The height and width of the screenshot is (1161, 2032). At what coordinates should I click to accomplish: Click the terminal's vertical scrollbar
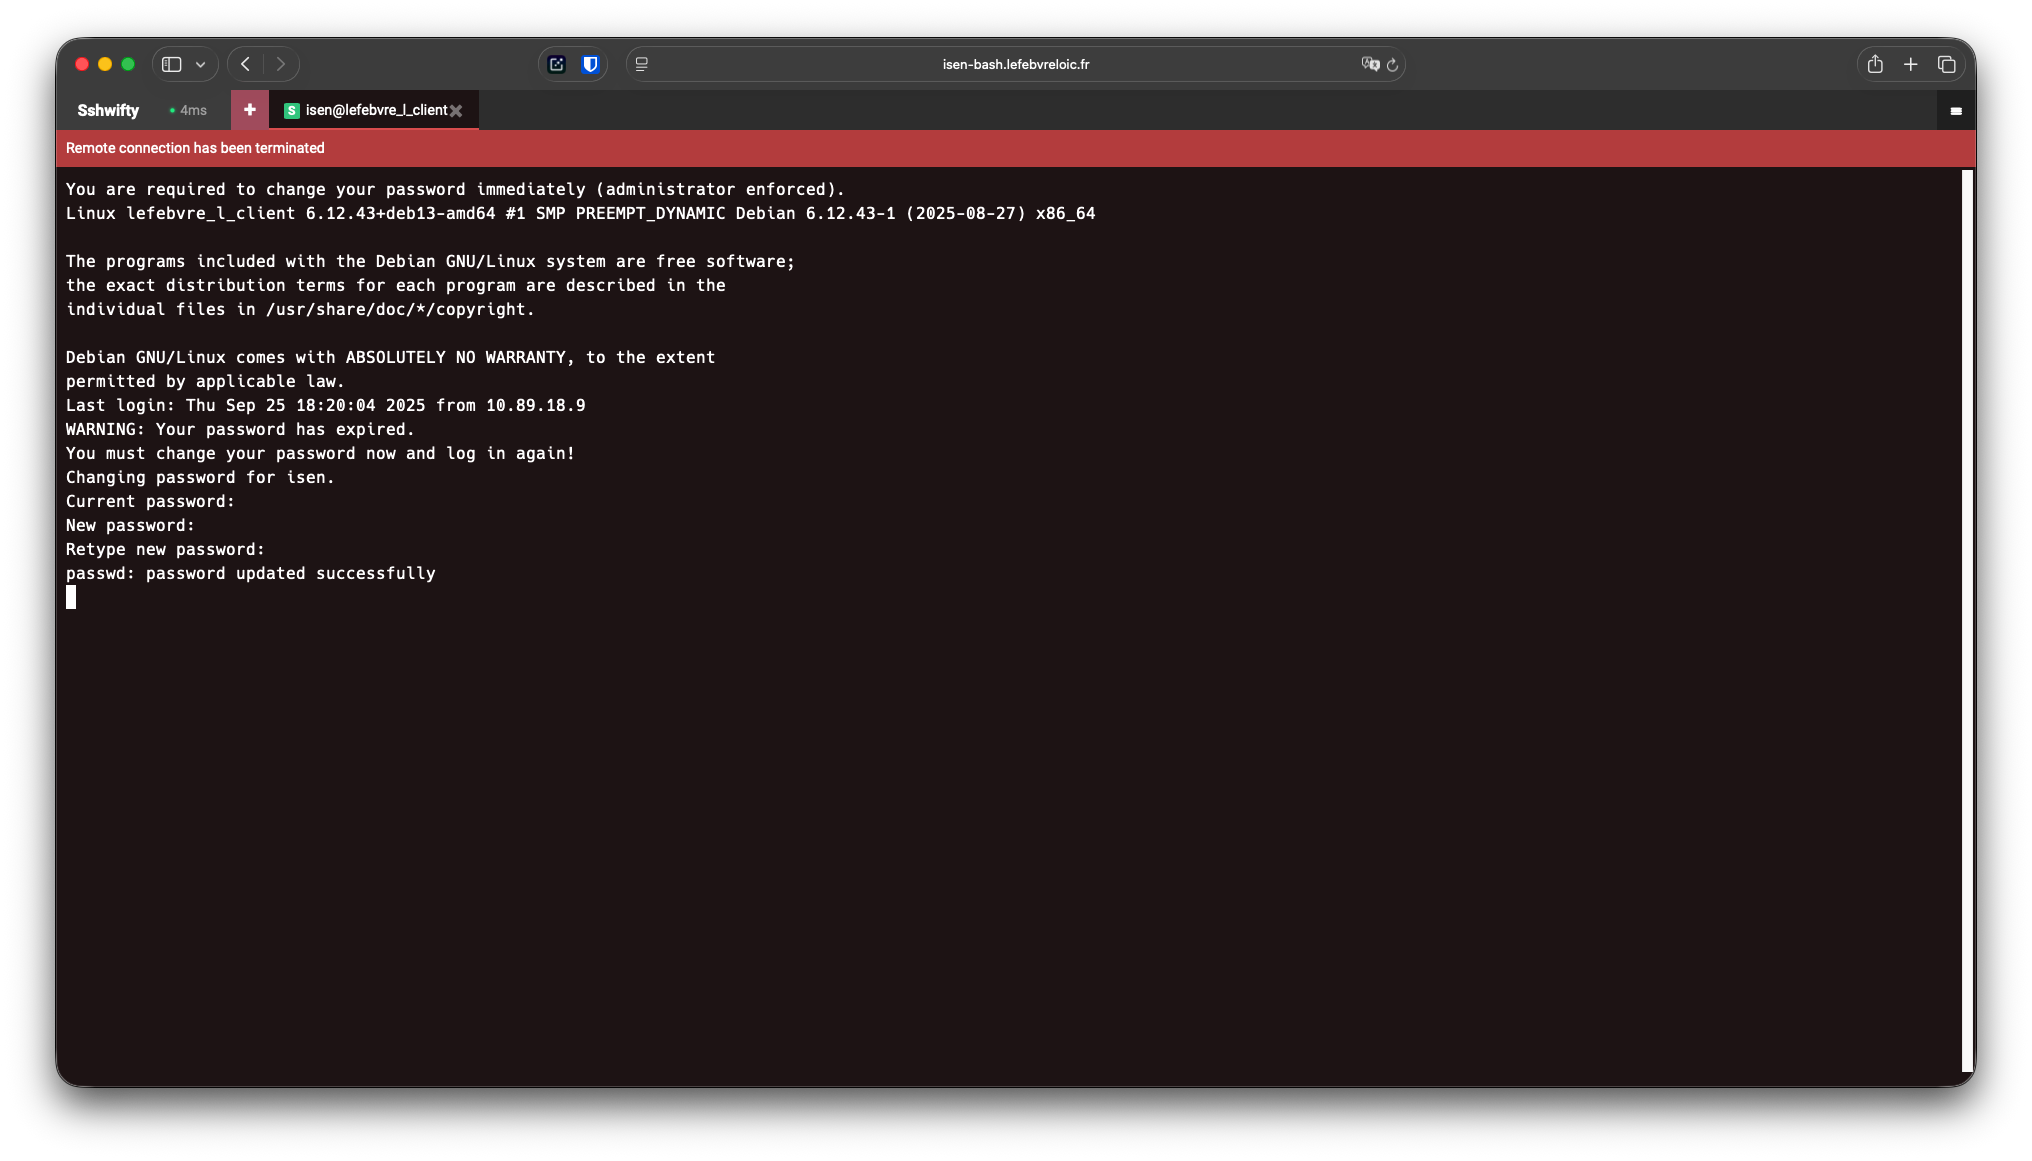[x=1966, y=620]
